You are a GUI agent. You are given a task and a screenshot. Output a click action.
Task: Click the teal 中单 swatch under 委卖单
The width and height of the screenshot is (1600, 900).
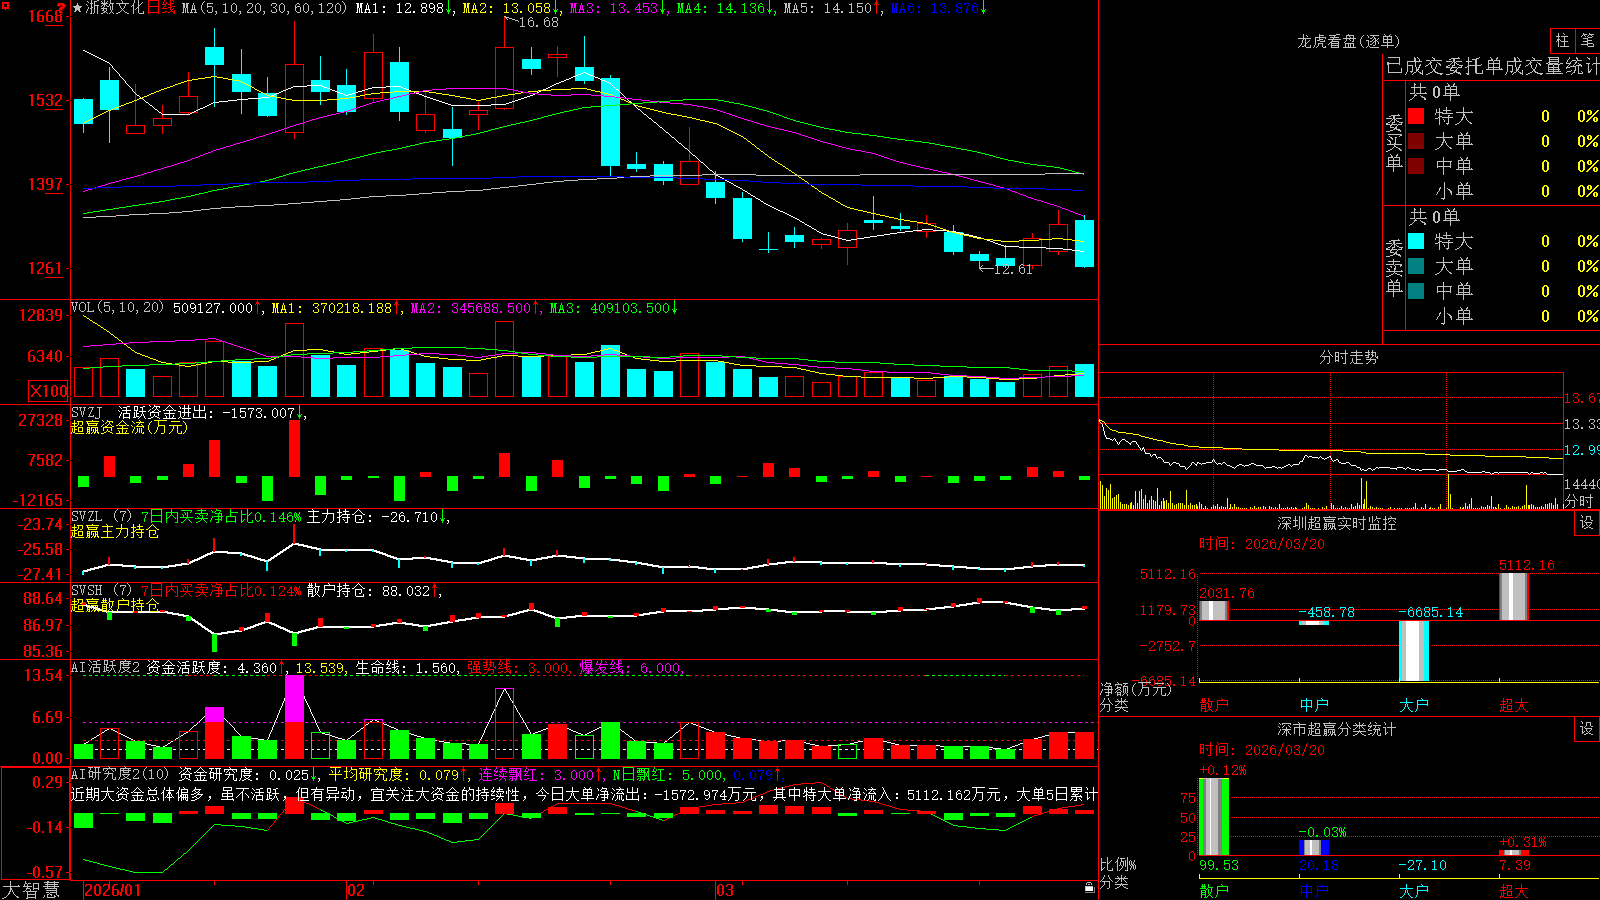[1416, 290]
